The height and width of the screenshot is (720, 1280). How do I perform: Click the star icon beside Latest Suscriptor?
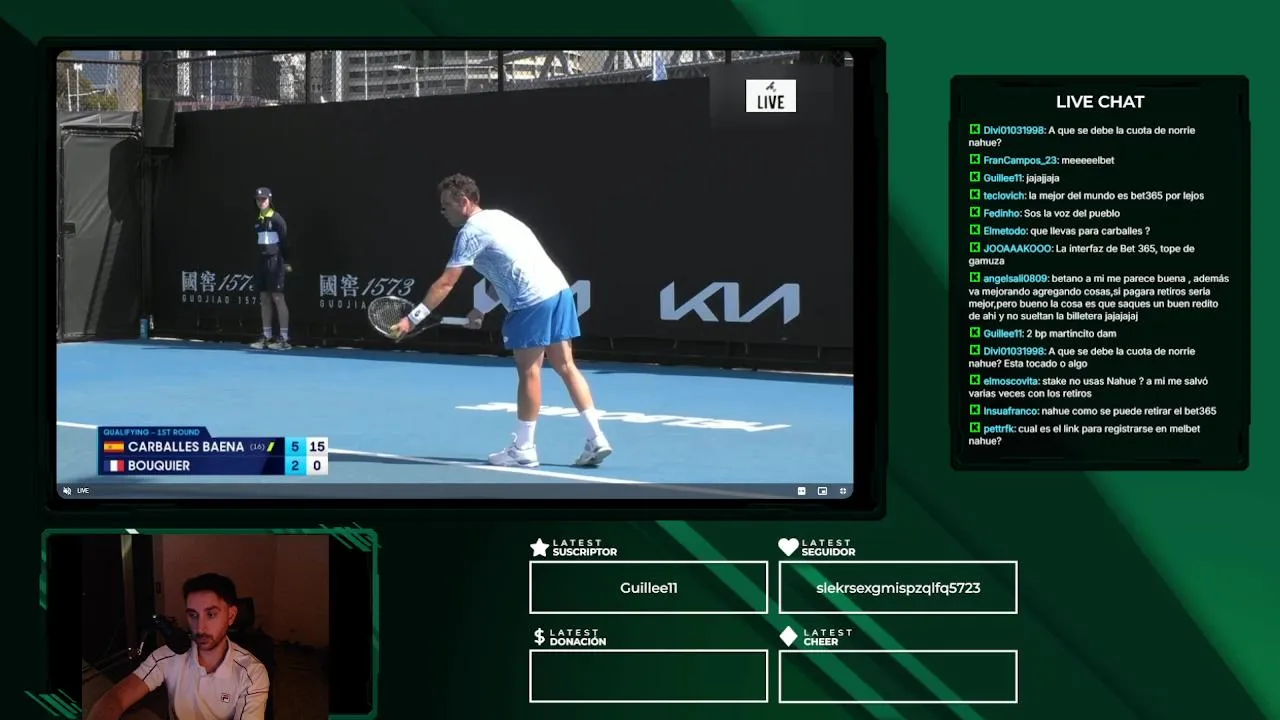[539, 547]
